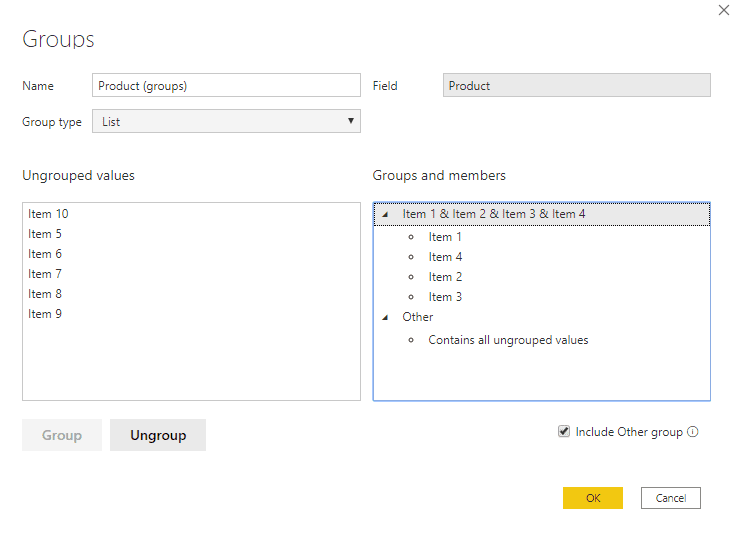Confirm with the OK button

593,498
